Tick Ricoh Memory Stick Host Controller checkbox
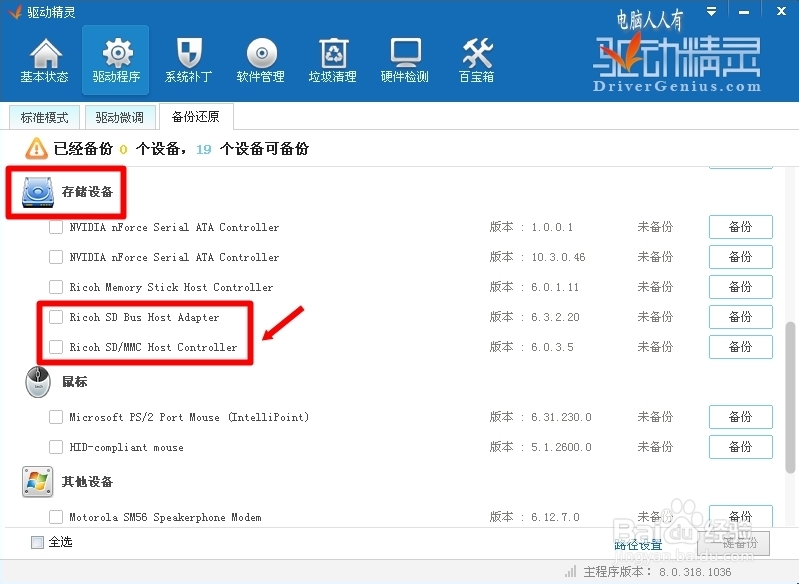Image resolution: width=799 pixels, height=584 pixels. (x=56, y=287)
